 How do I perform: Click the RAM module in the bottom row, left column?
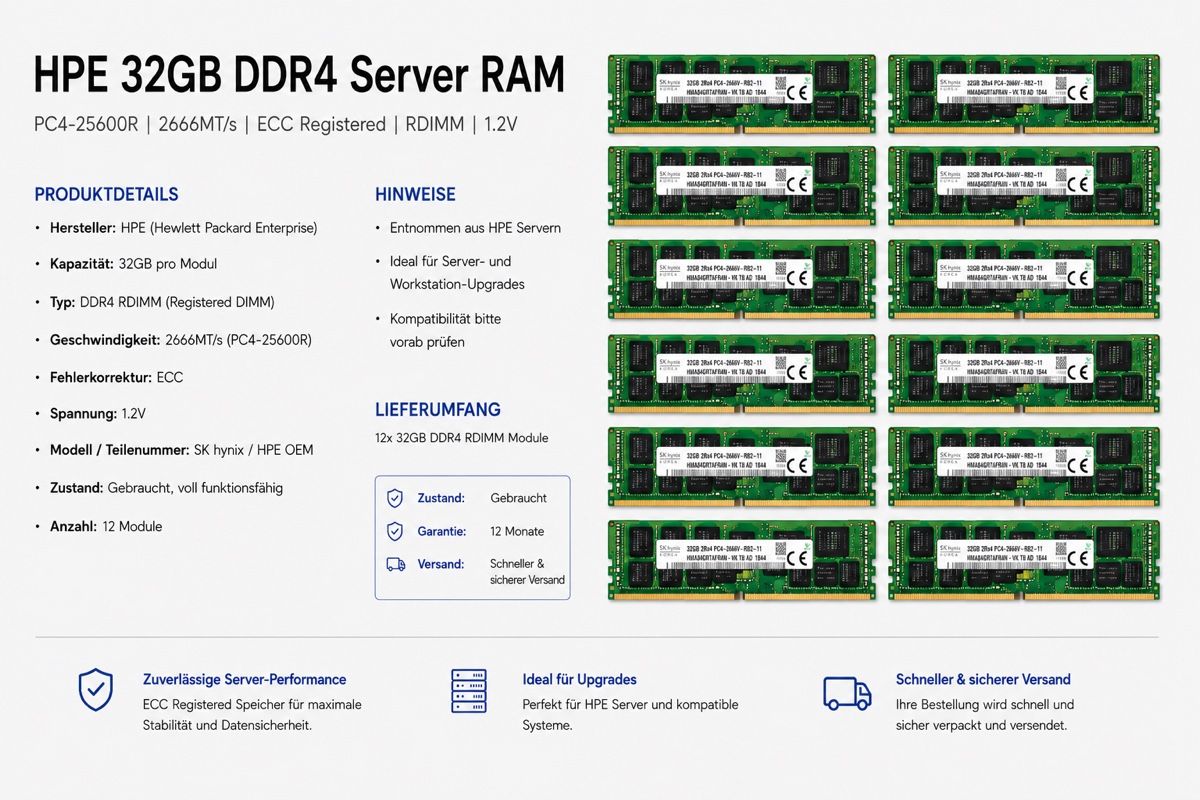742,561
